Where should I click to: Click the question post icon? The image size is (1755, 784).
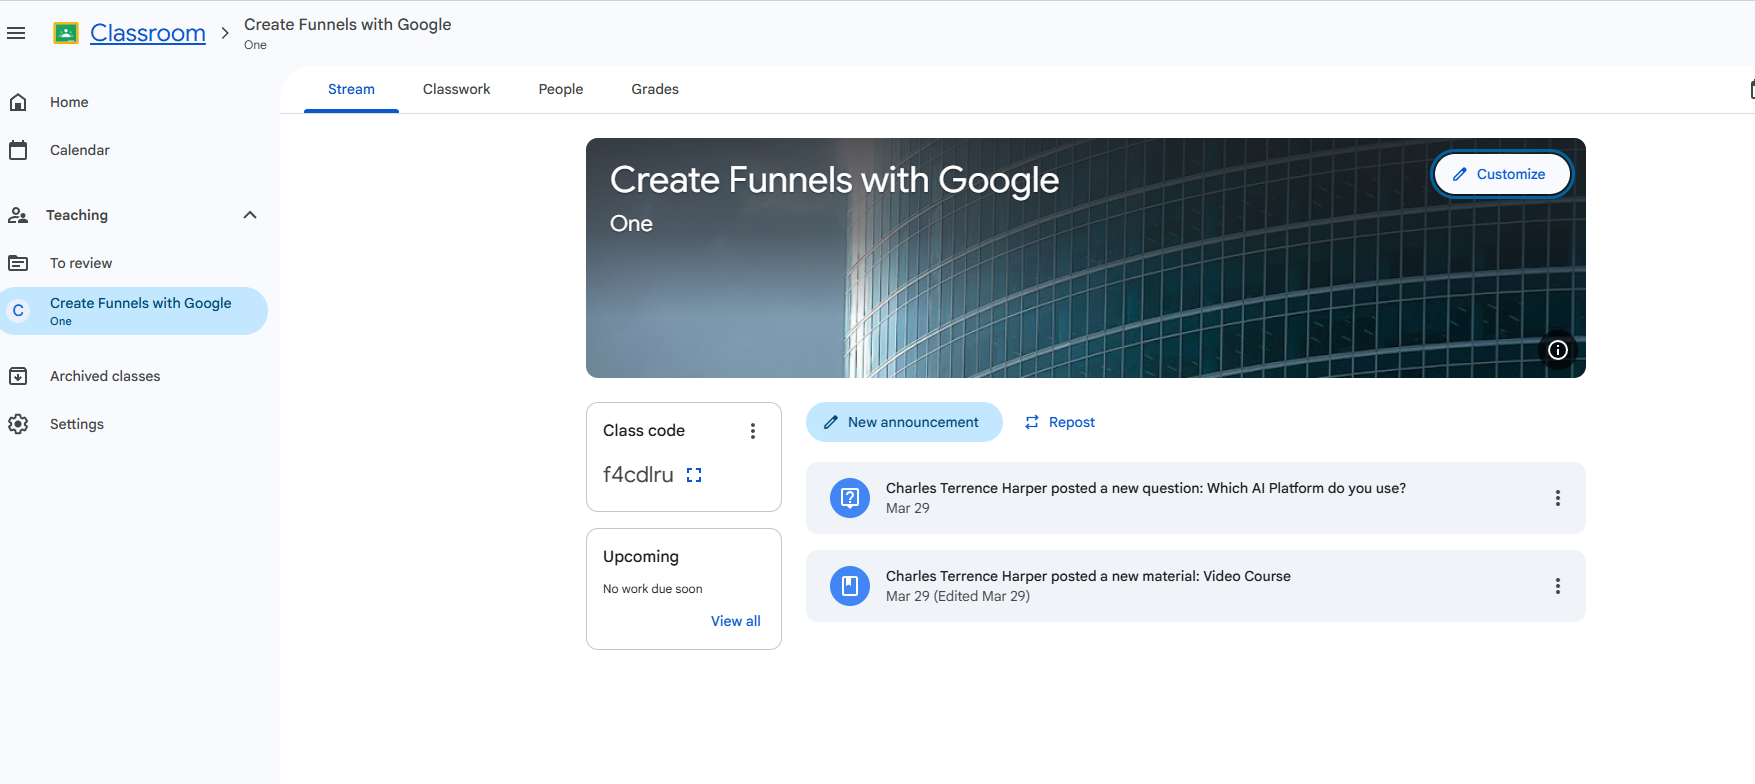click(850, 498)
